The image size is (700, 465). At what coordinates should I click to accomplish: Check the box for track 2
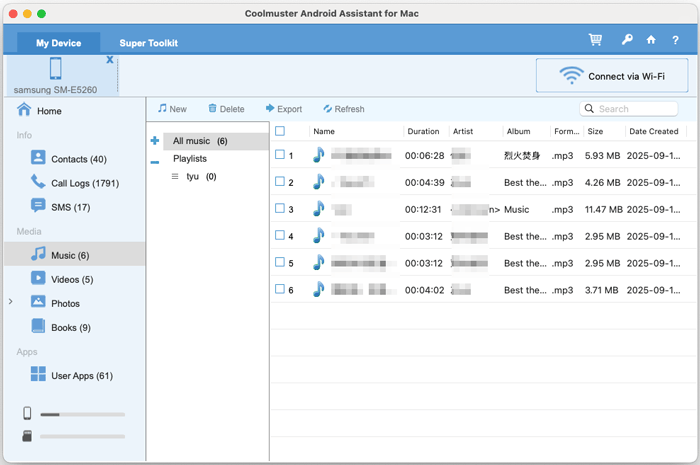coord(280,182)
